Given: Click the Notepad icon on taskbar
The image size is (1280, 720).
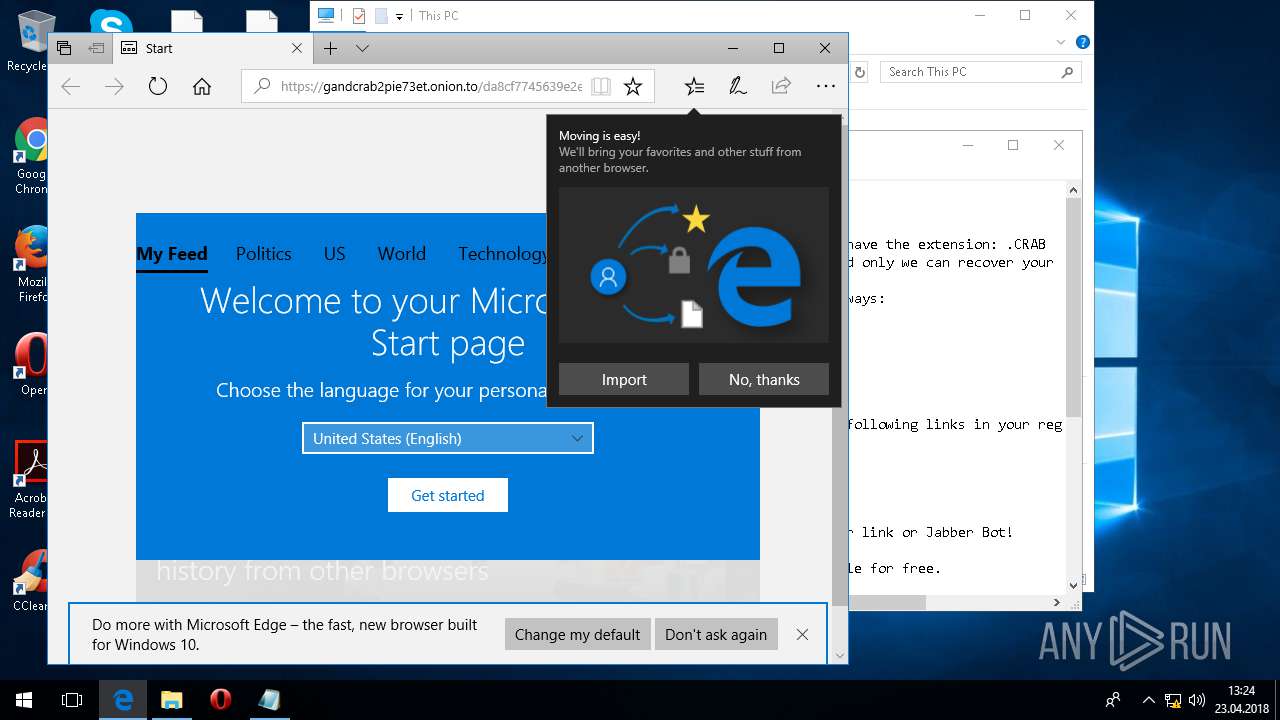Looking at the screenshot, I should tap(268, 700).
